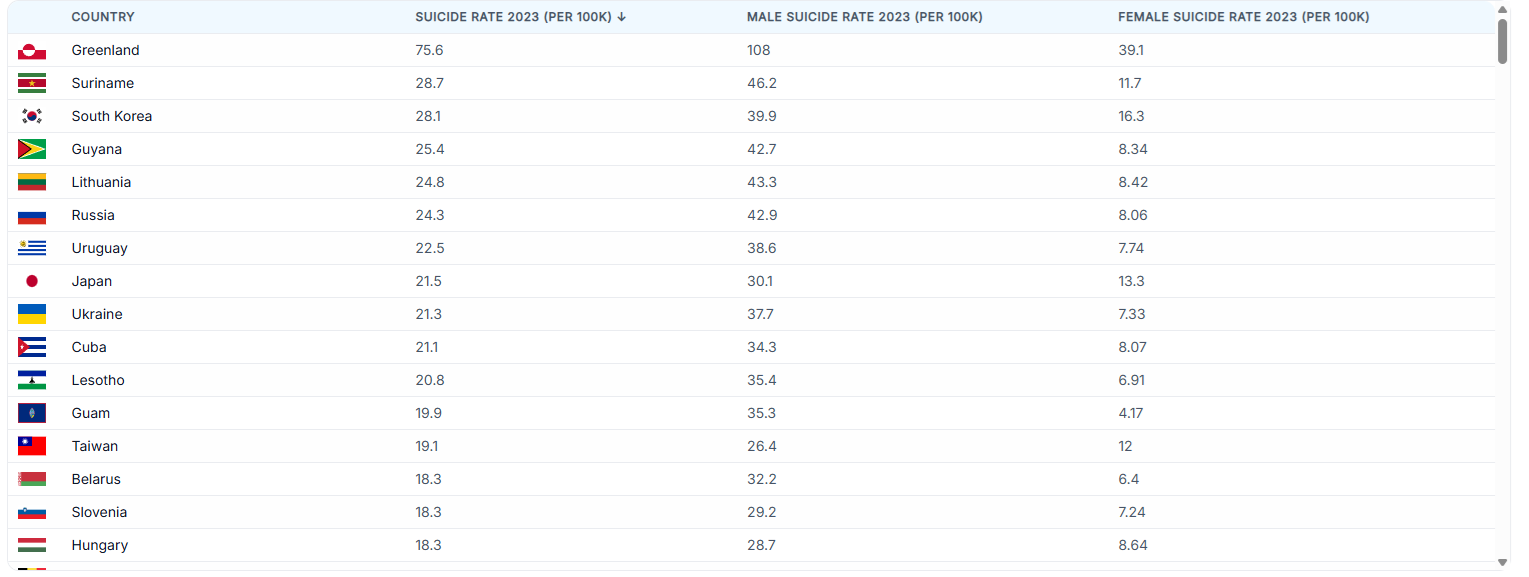
Task: Select the Slovenia country name
Action: 99,512
